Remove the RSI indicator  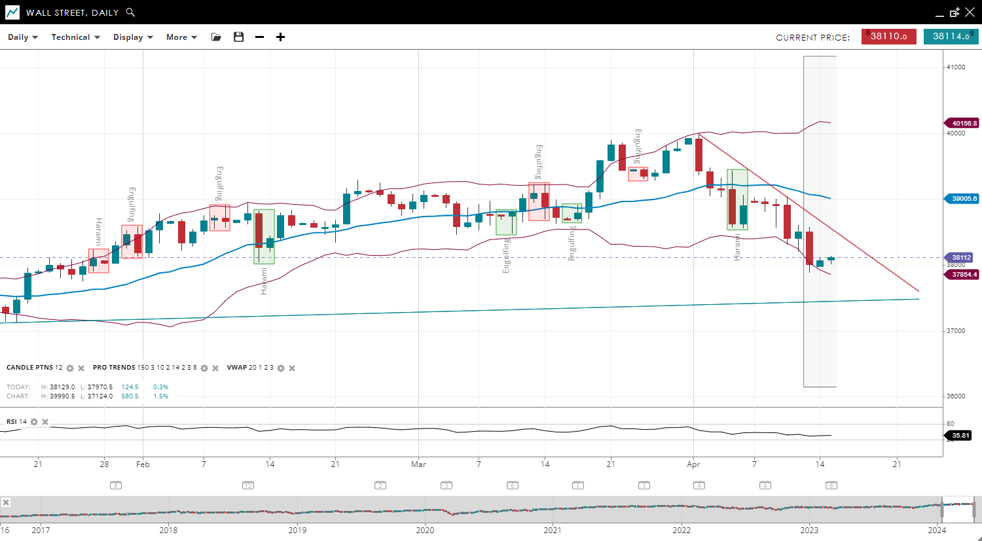pos(45,422)
